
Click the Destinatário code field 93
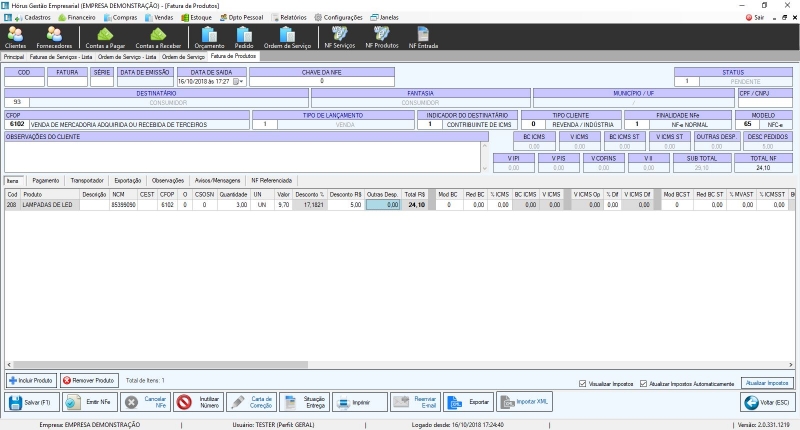pyautogui.click(x=17, y=103)
